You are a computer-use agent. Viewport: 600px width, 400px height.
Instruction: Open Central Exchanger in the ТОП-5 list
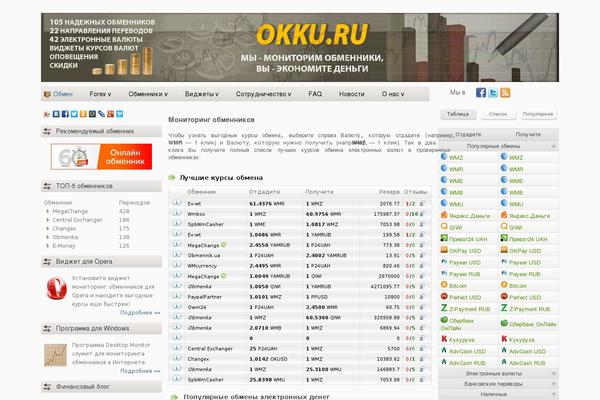click(x=77, y=220)
